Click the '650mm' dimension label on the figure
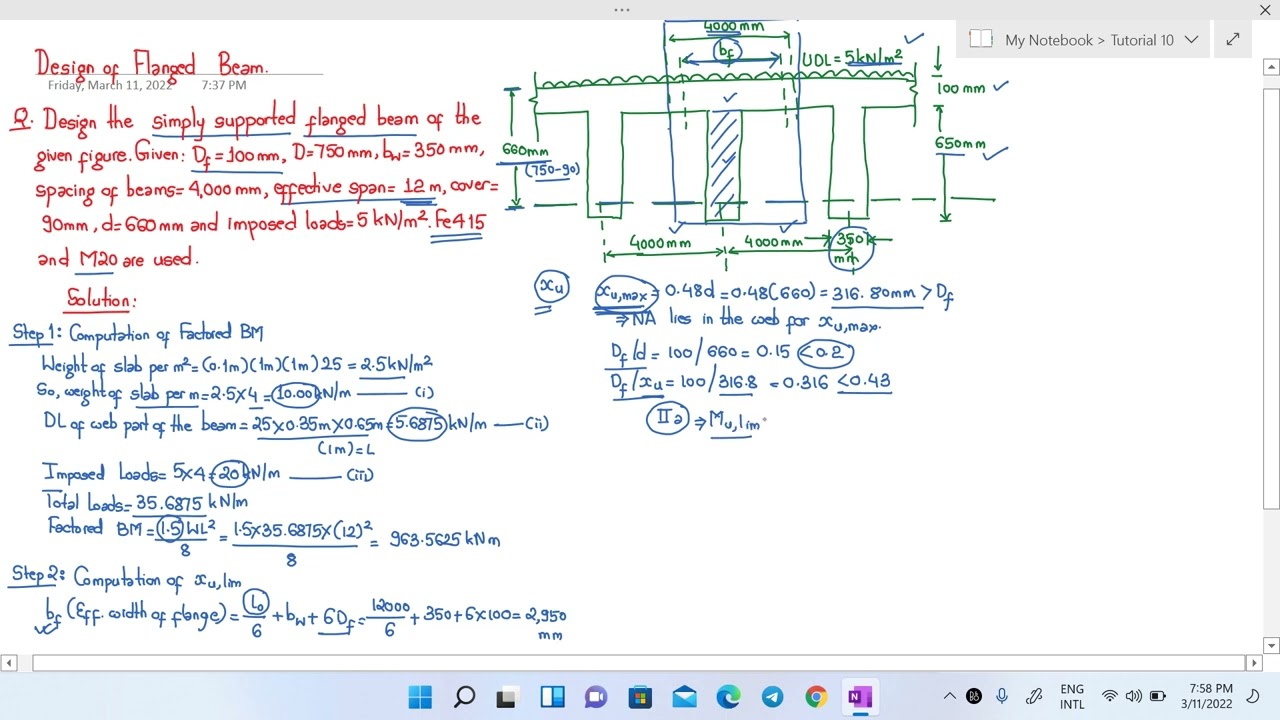1280x720 pixels. point(960,143)
